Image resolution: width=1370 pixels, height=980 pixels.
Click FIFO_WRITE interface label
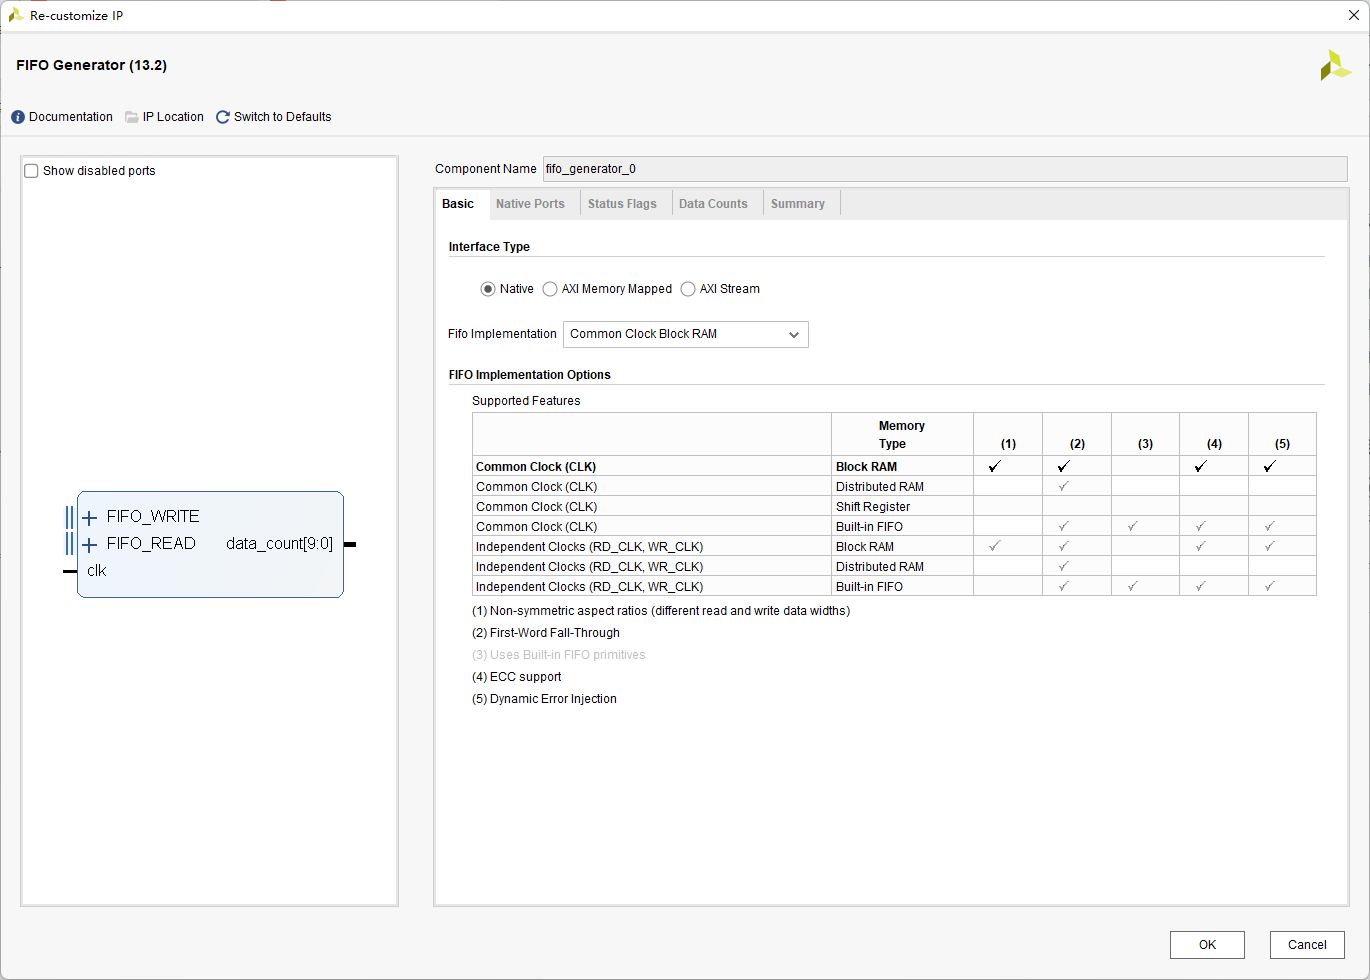(x=153, y=517)
